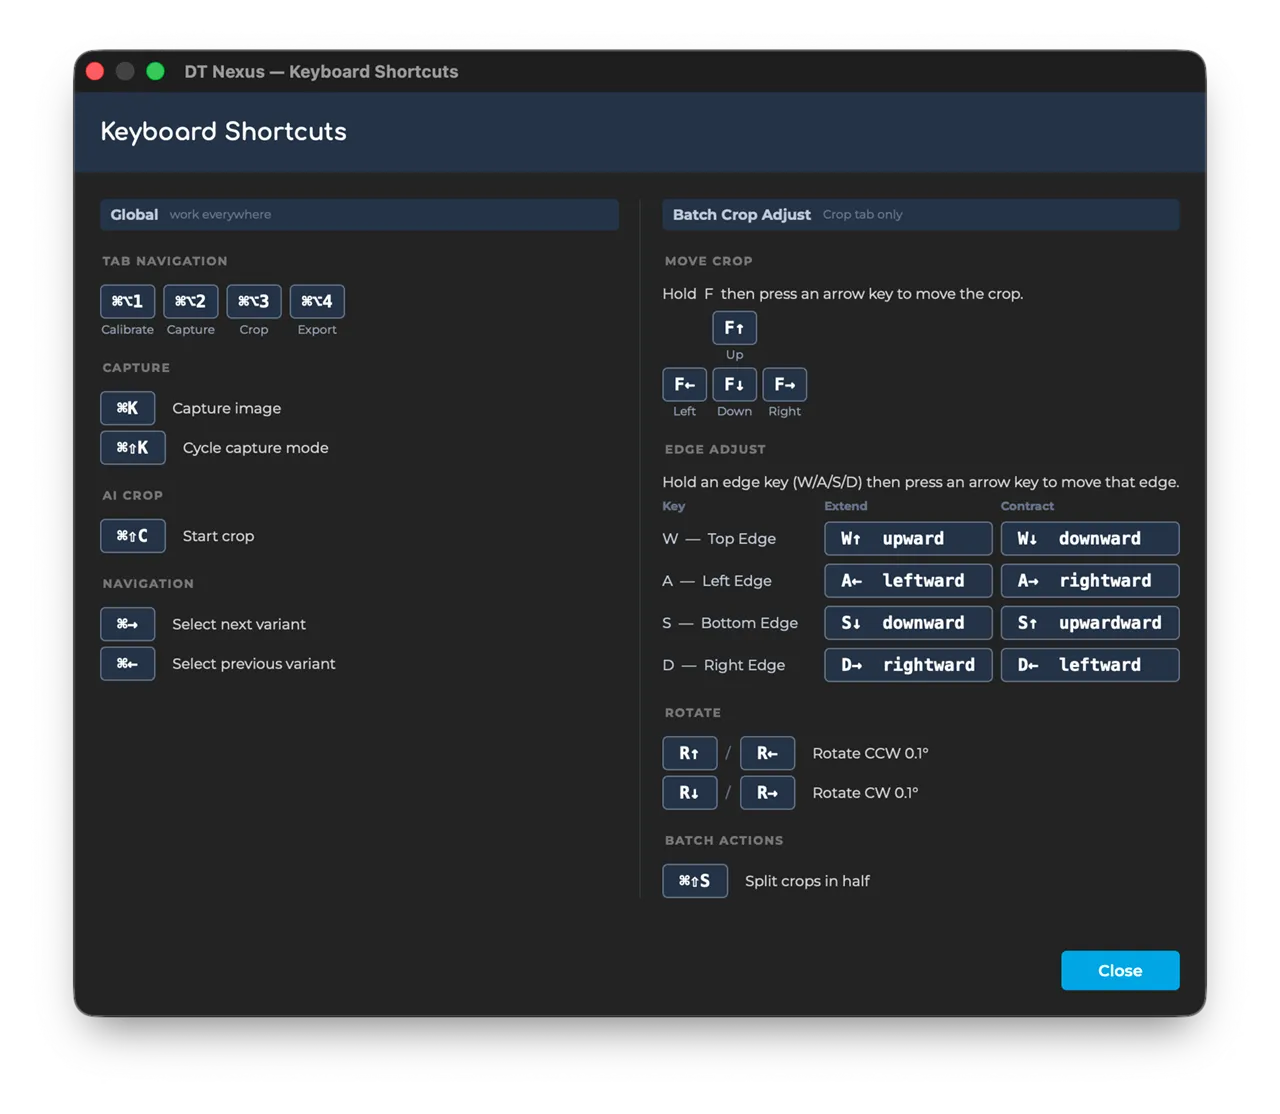Click the ⌘← key for Select previous variant
1280x1114 pixels.
pos(128,664)
